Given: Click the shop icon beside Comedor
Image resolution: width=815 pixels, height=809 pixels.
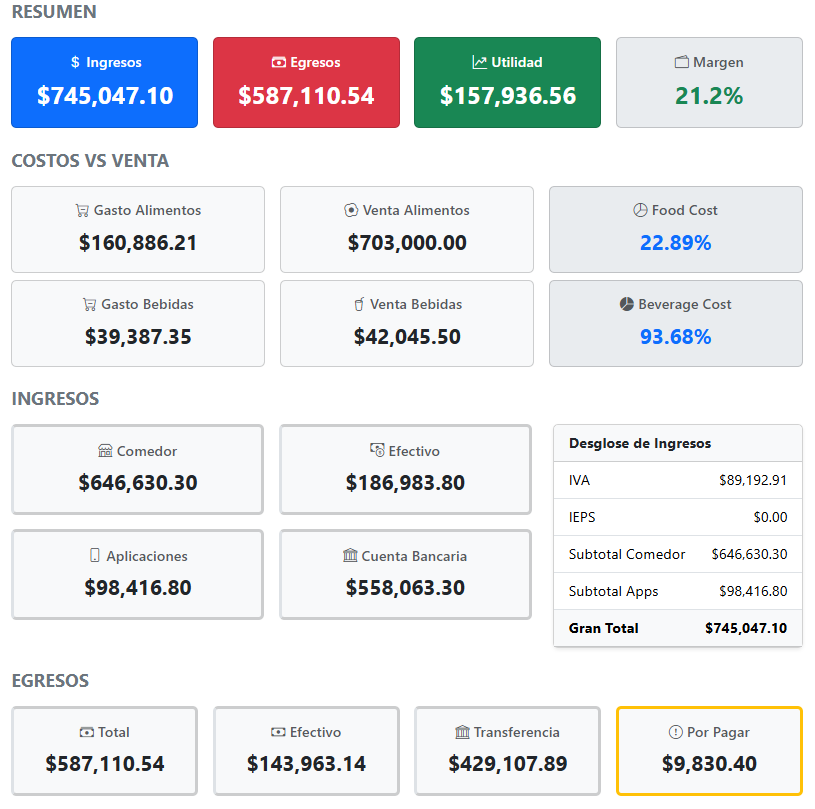Looking at the screenshot, I should click(x=105, y=451).
